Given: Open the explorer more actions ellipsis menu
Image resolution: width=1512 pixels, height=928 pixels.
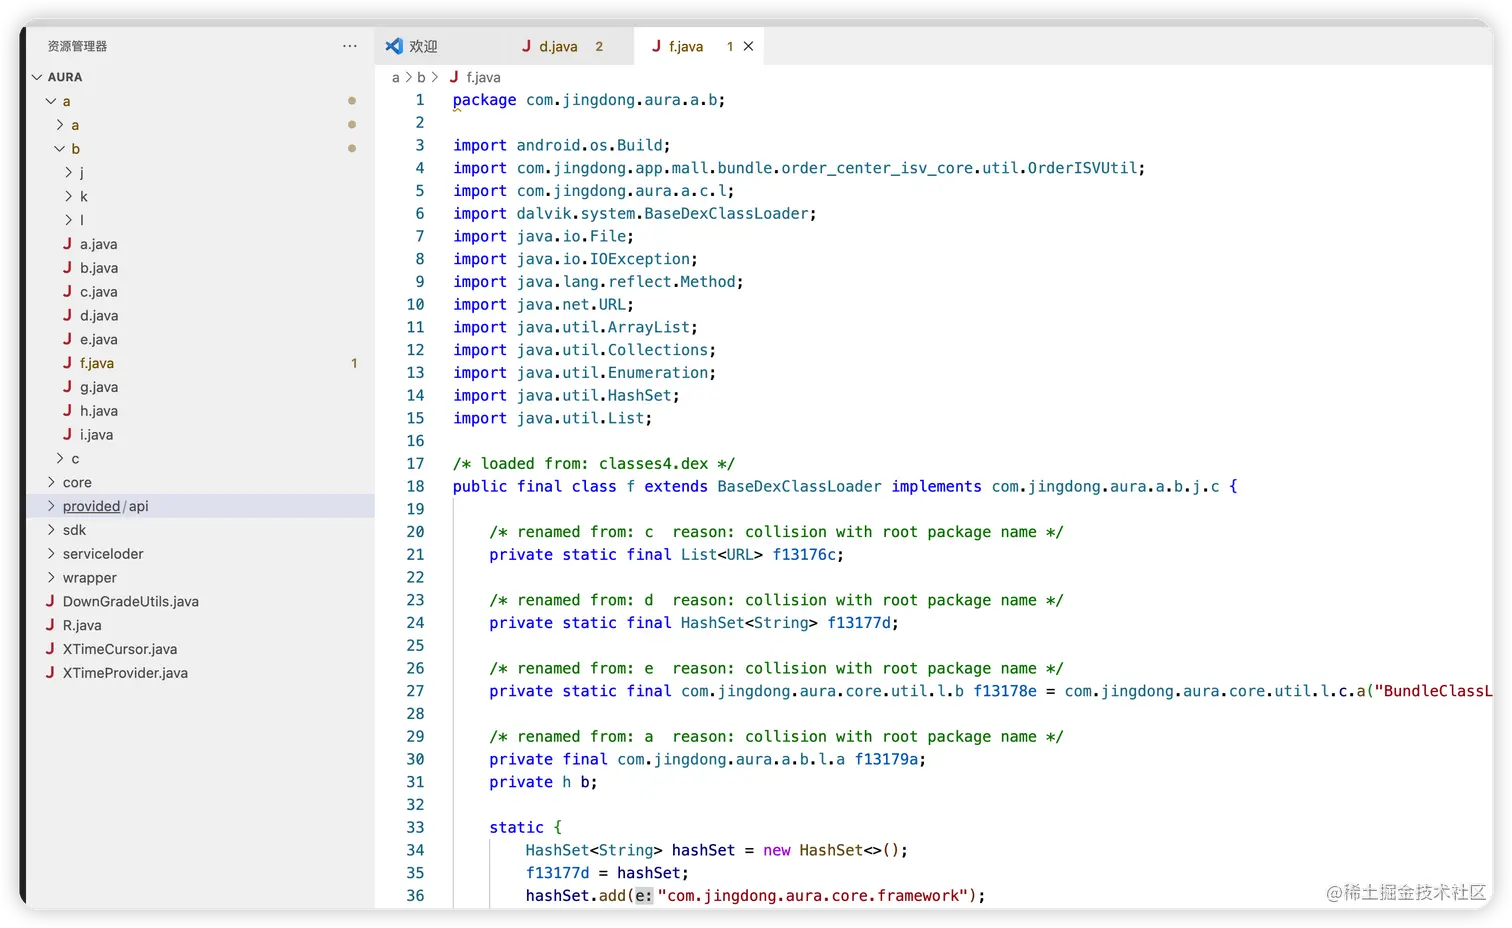Looking at the screenshot, I should (x=349, y=46).
